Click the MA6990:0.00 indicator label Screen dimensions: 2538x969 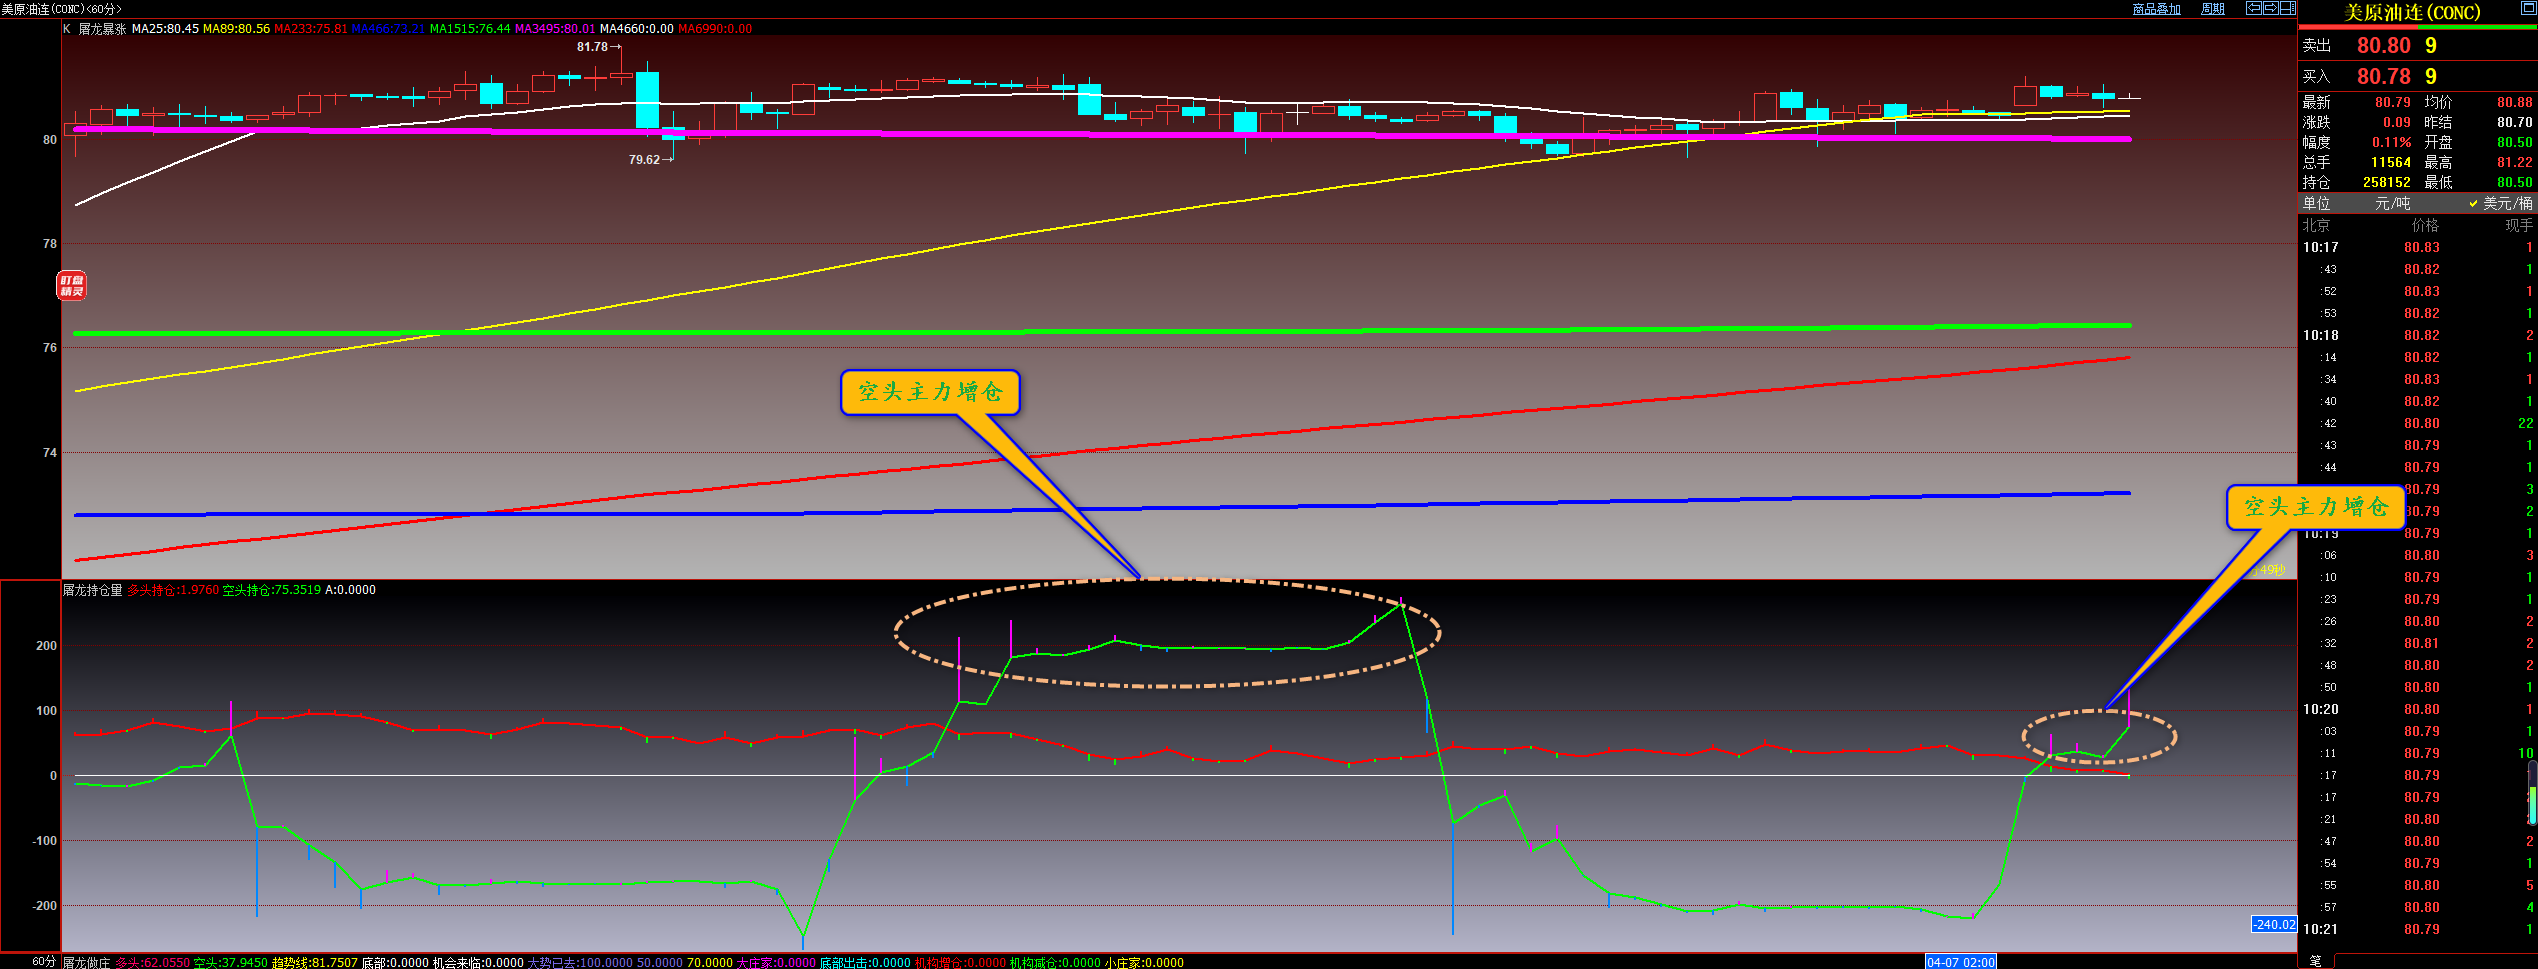715,29
